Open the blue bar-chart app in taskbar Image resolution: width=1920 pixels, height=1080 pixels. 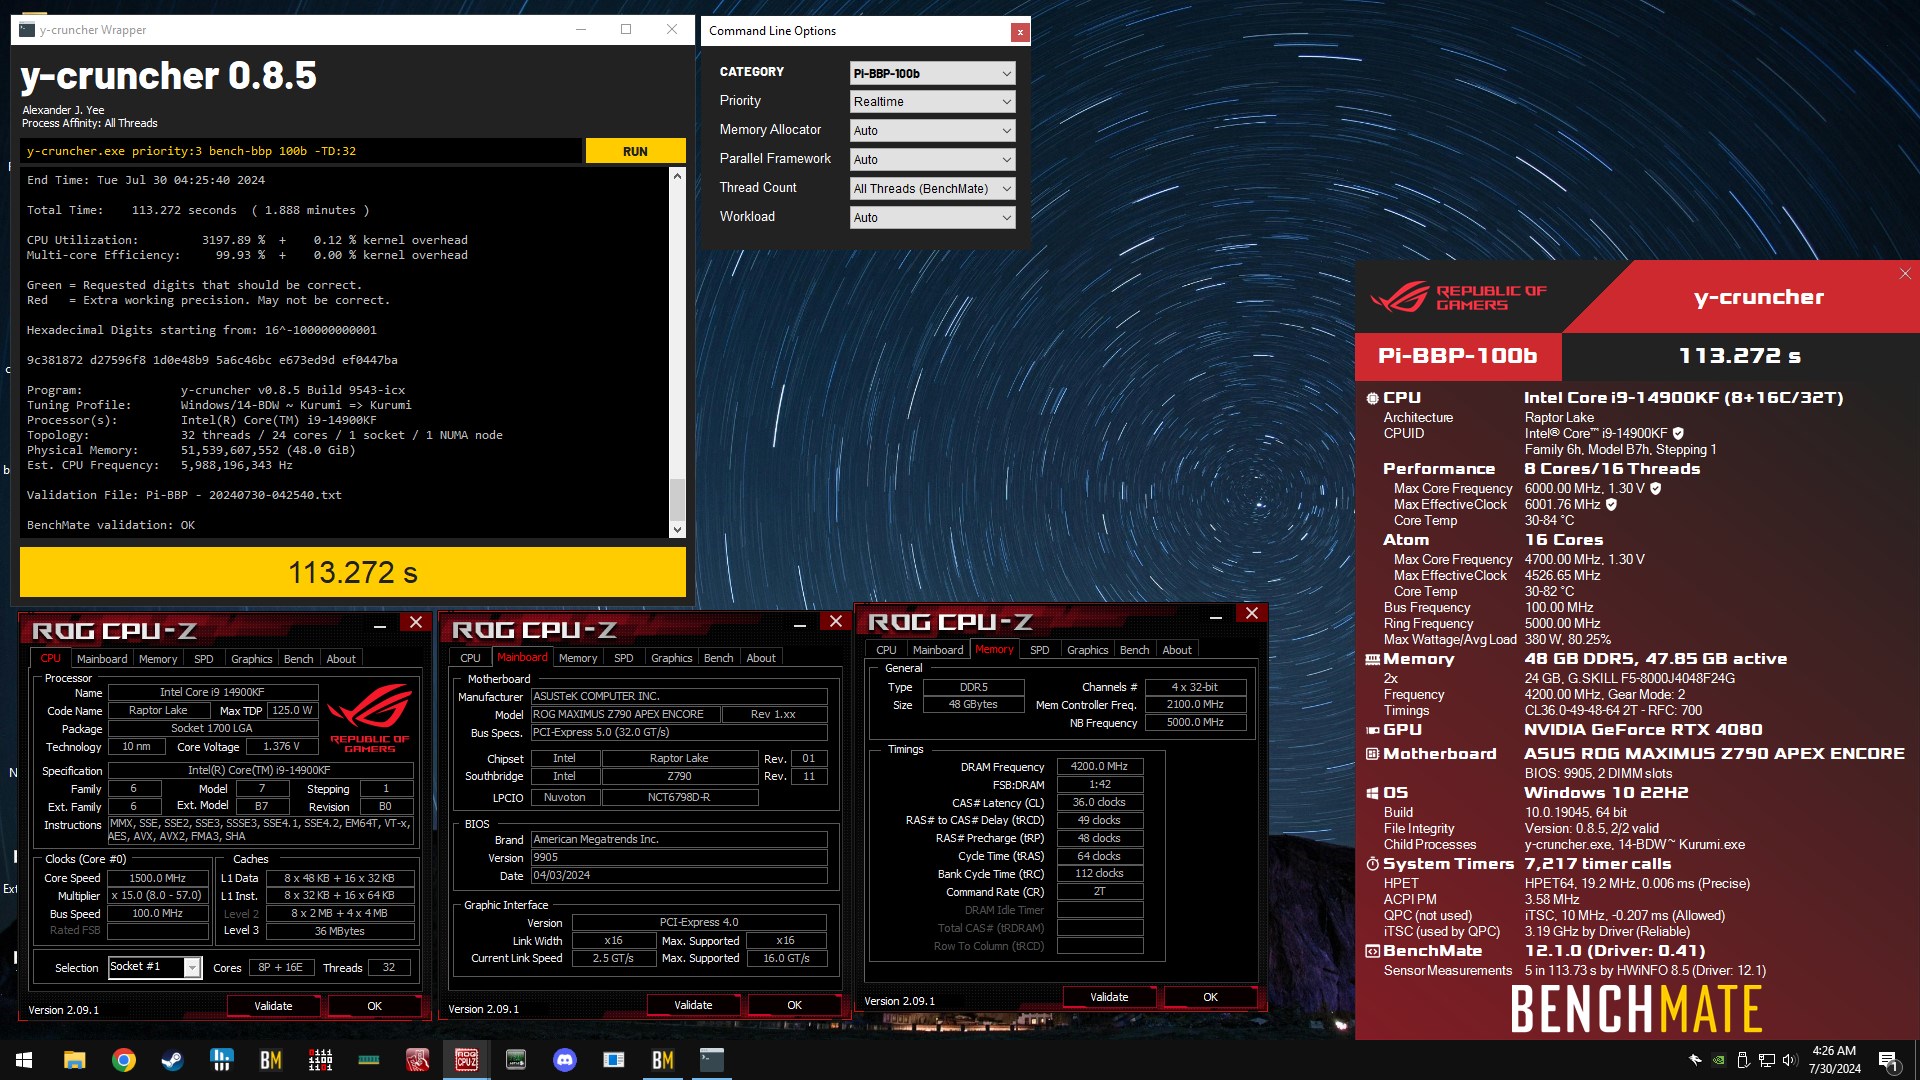(221, 1060)
